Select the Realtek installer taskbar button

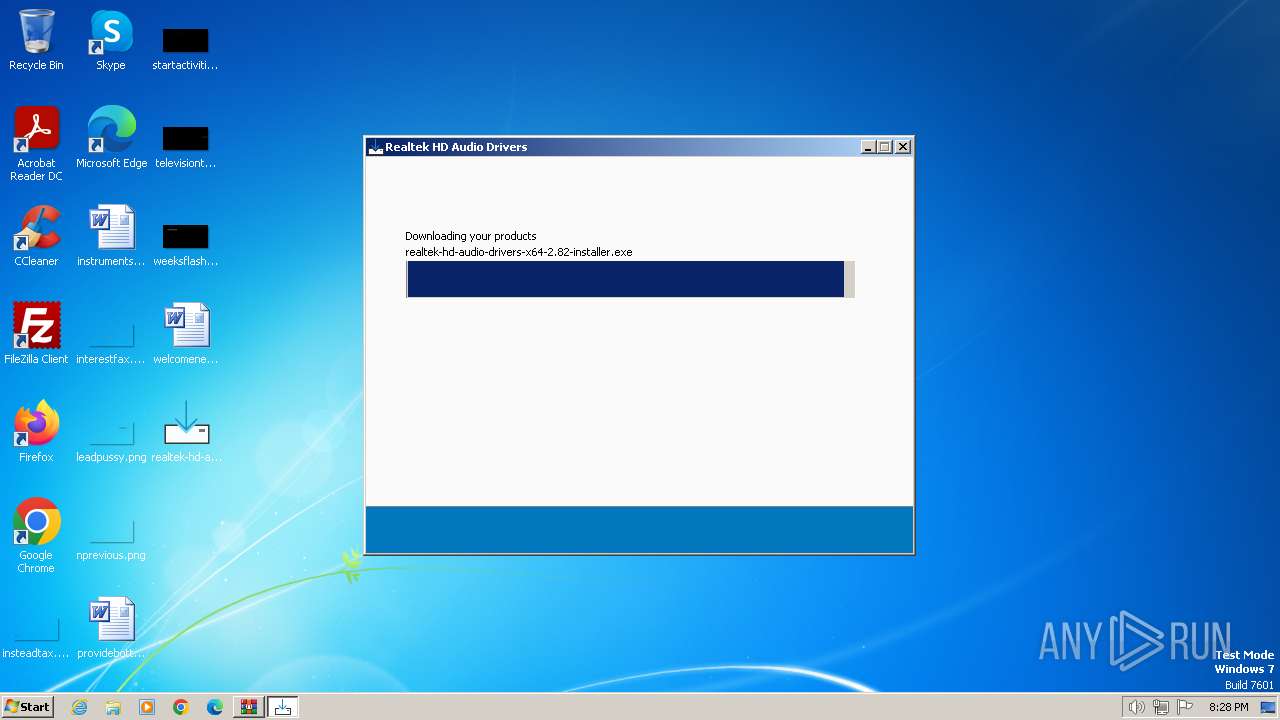point(283,707)
